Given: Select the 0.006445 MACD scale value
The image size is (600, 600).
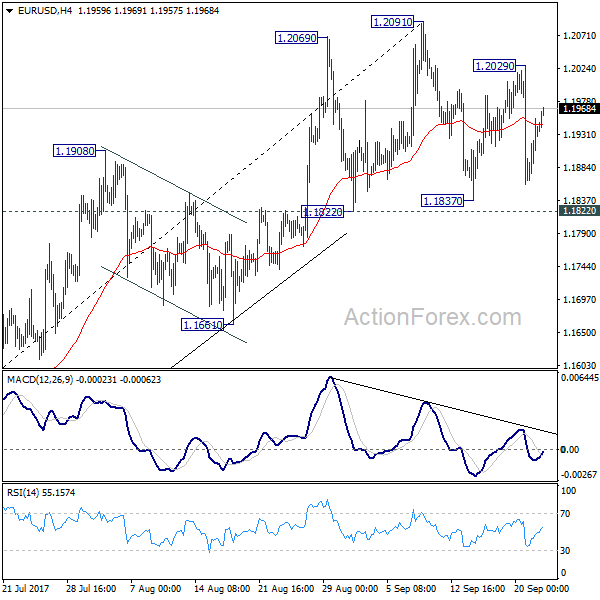Looking at the screenshot, I should (579, 378).
